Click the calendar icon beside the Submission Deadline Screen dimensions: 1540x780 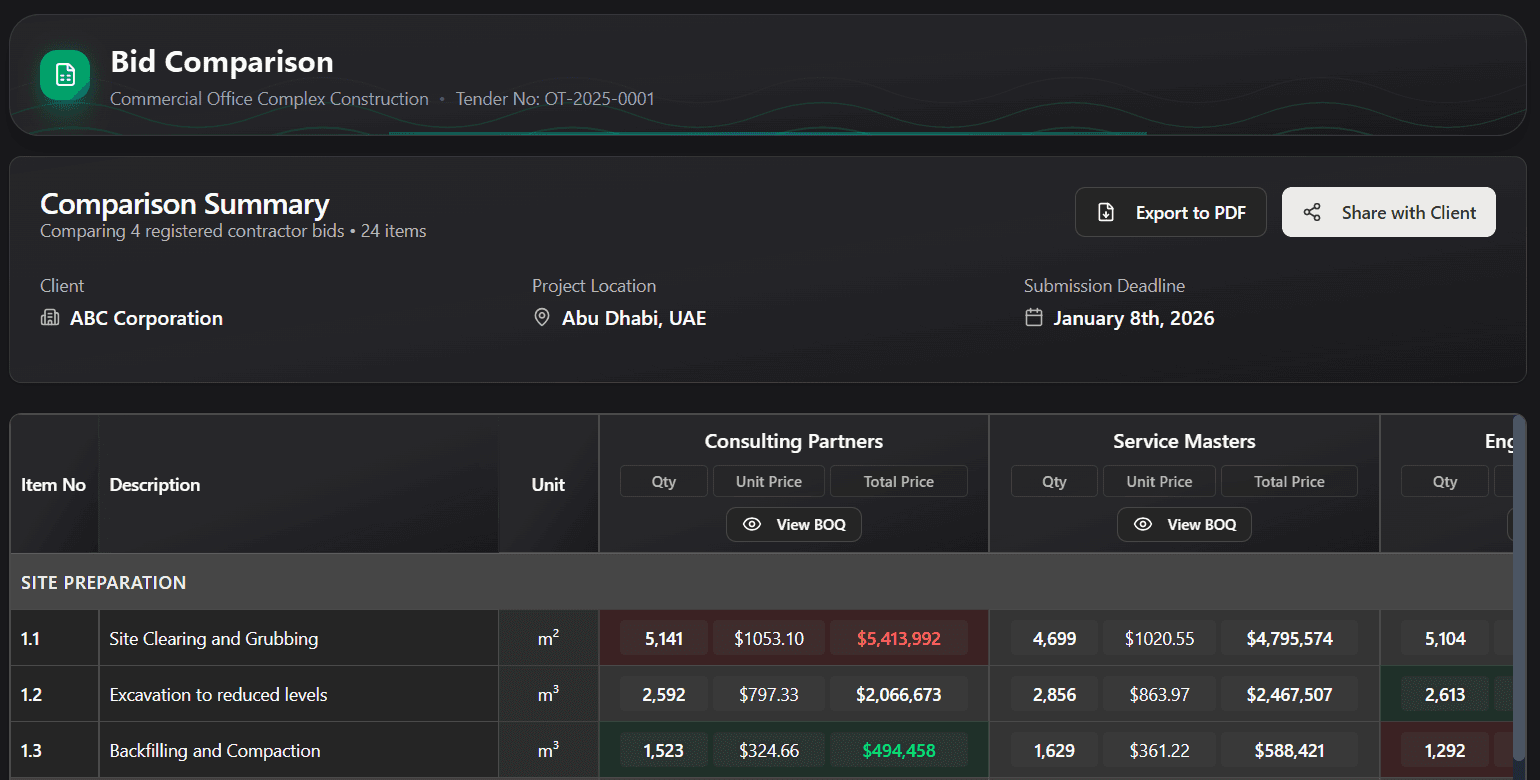pyautogui.click(x=1033, y=318)
